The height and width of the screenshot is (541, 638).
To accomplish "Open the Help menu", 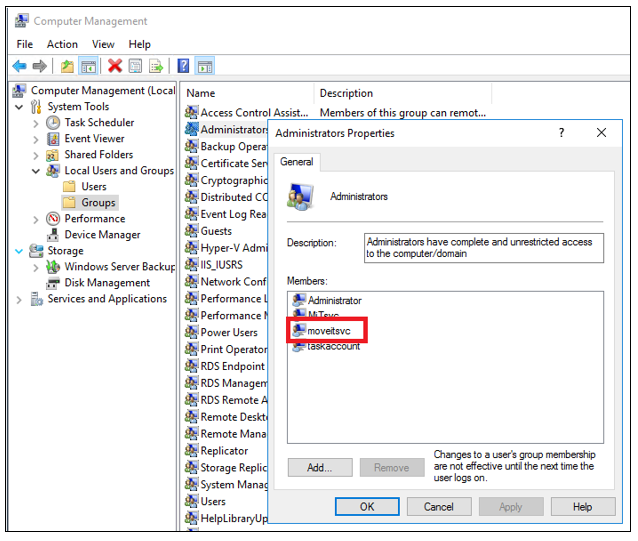I will [x=140, y=44].
